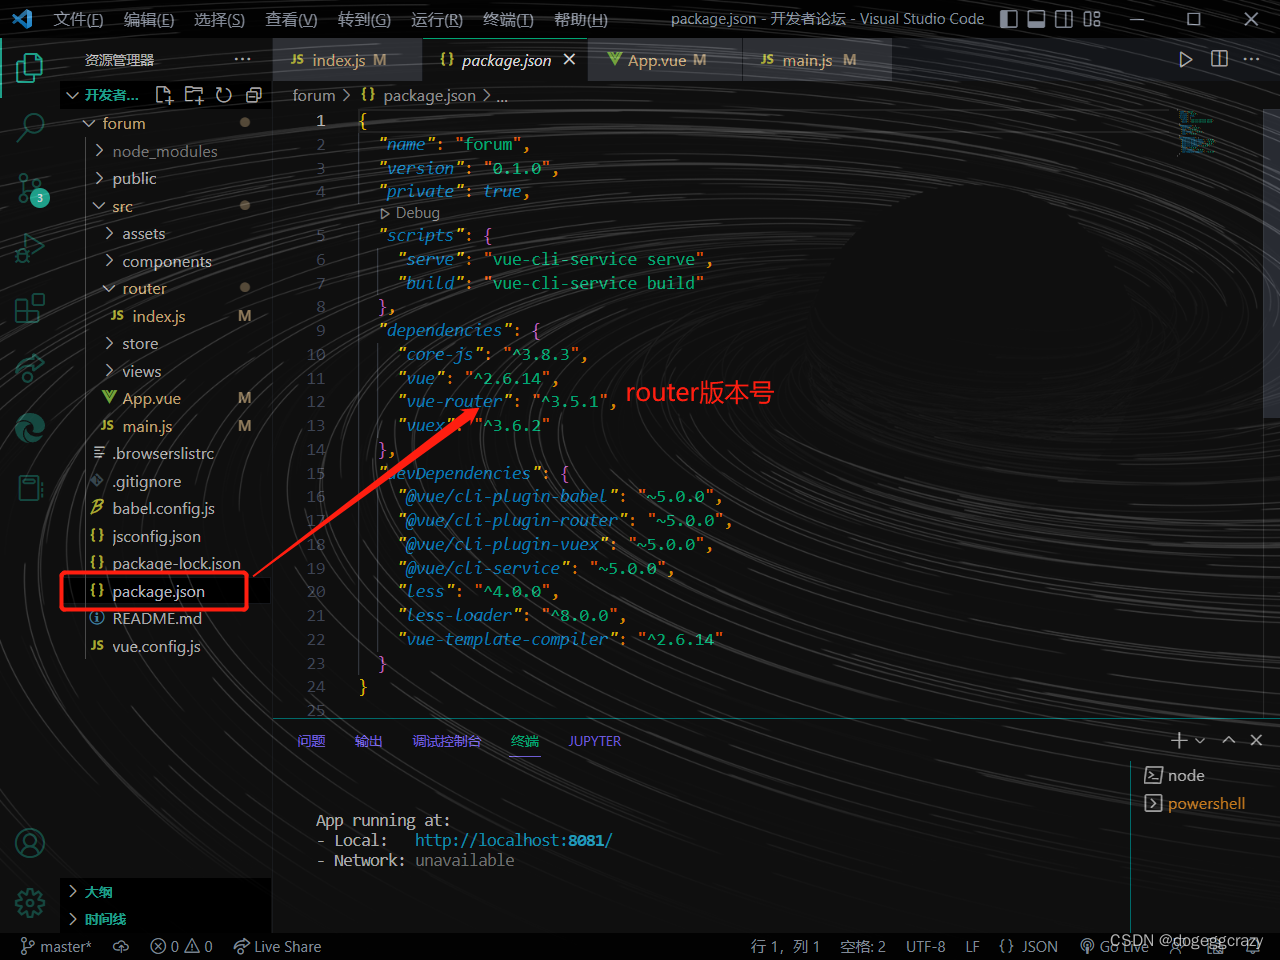
Task: Click the localhost:8081 link in terminal
Action: point(513,840)
